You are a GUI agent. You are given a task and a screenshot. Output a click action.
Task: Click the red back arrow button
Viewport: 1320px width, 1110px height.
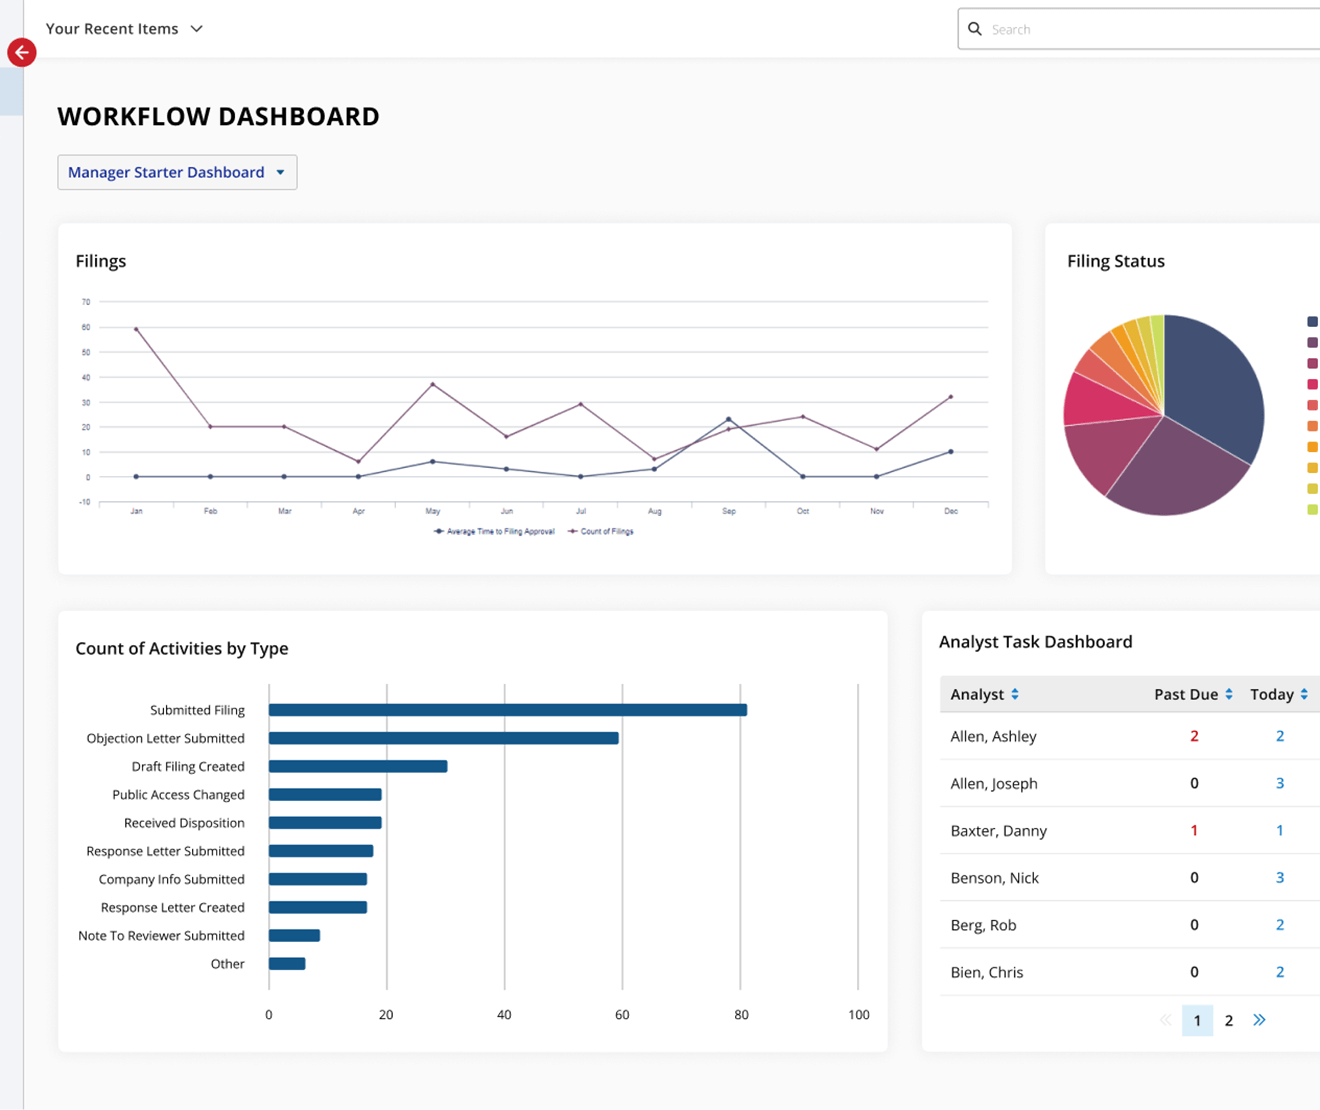pyautogui.click(x=22, y=53)
